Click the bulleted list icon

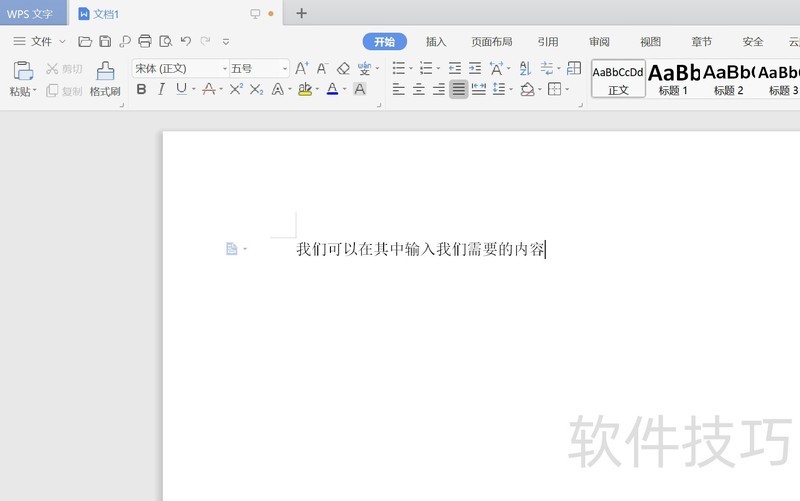tap(399, 68)
